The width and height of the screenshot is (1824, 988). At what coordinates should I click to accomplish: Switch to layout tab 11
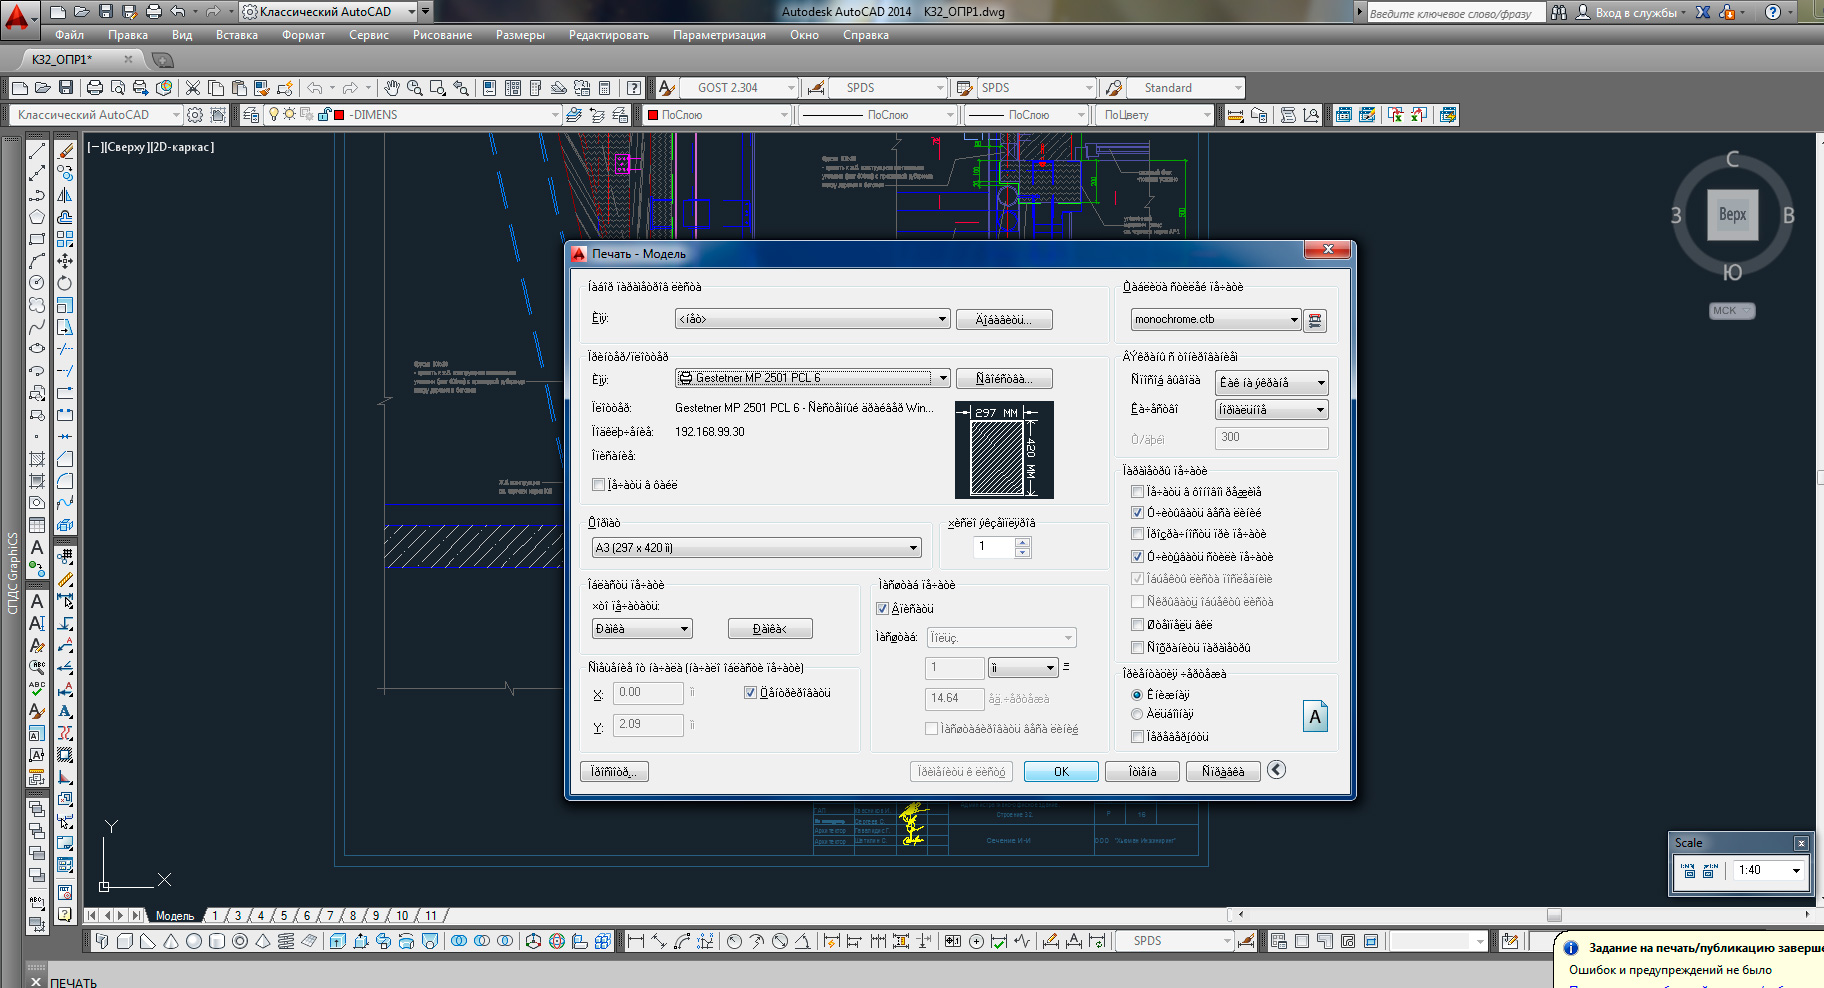(431, 915)
